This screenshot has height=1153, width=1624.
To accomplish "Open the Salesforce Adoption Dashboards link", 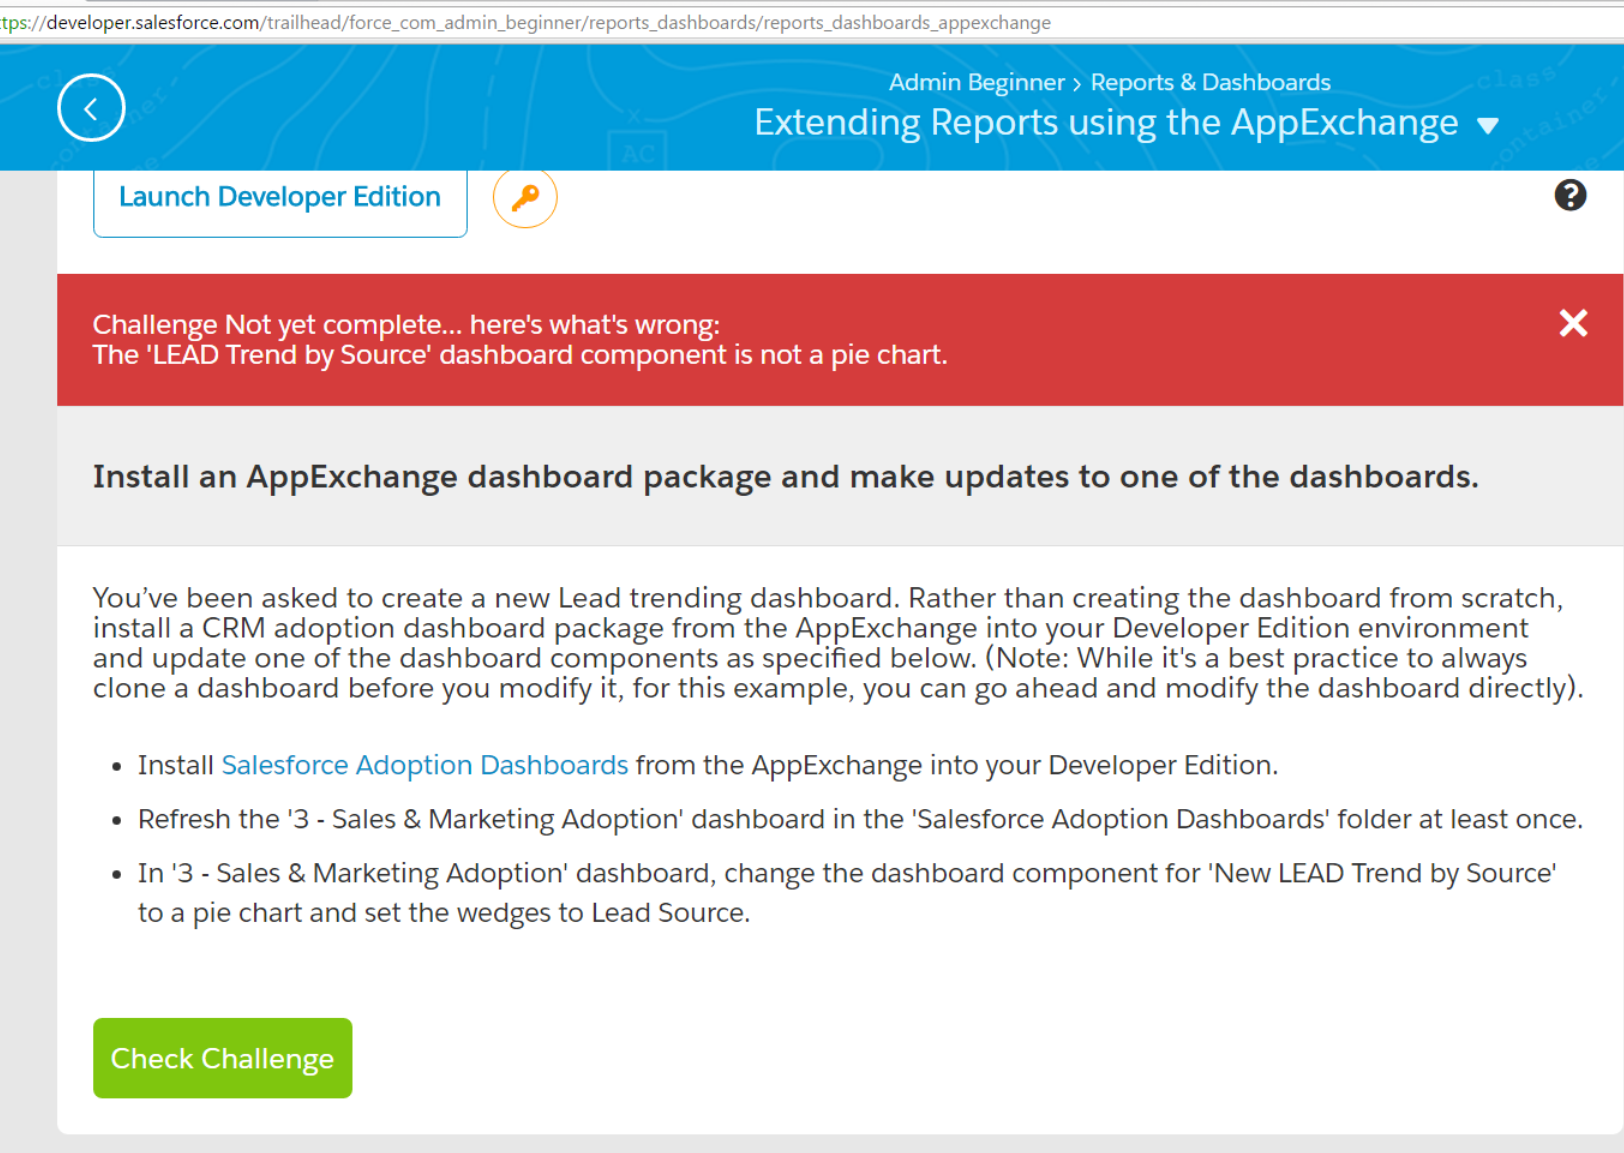I will [424, 765].
